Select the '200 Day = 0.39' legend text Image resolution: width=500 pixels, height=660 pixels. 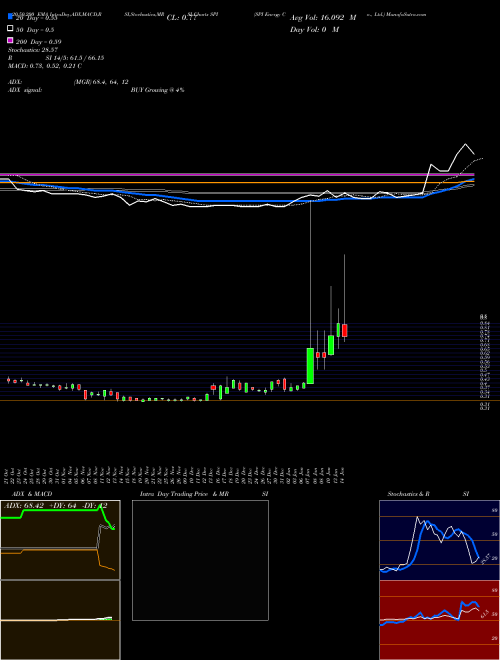38,42
